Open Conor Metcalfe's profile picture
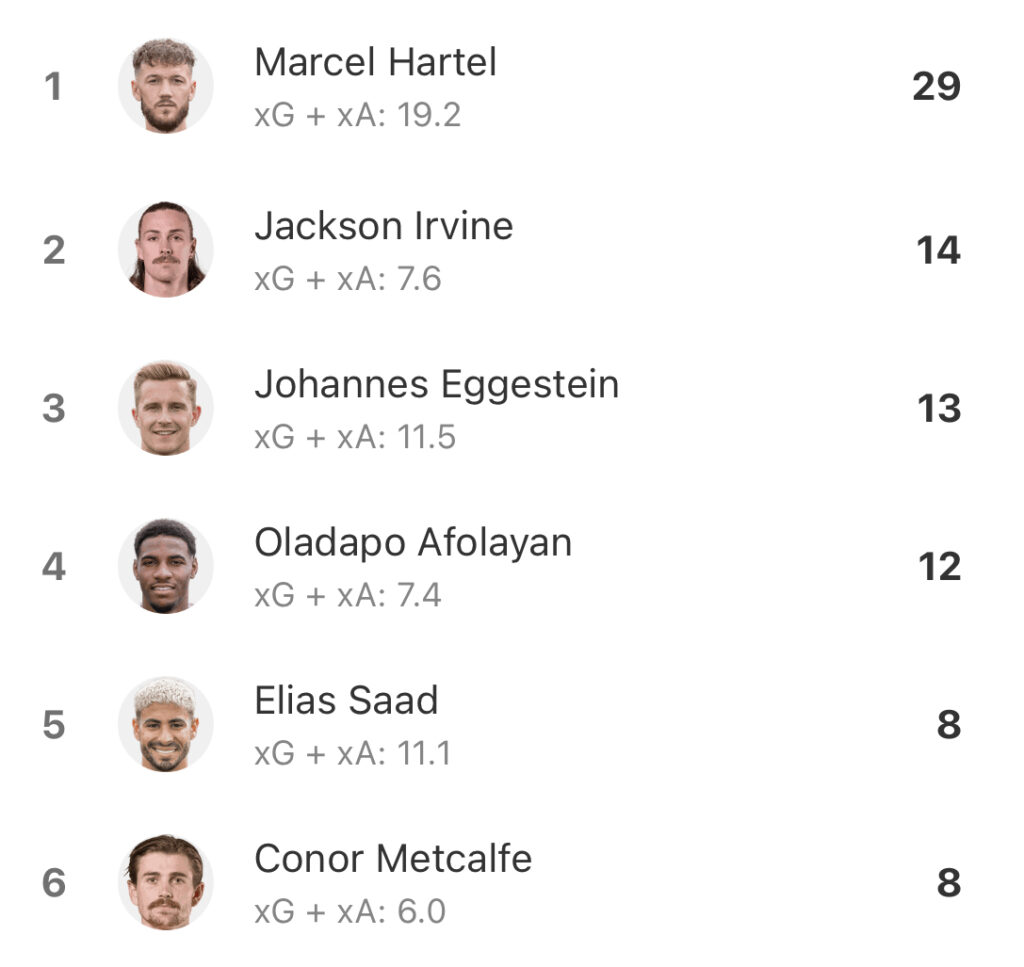 pyautogui.click(x=165, y=882)
